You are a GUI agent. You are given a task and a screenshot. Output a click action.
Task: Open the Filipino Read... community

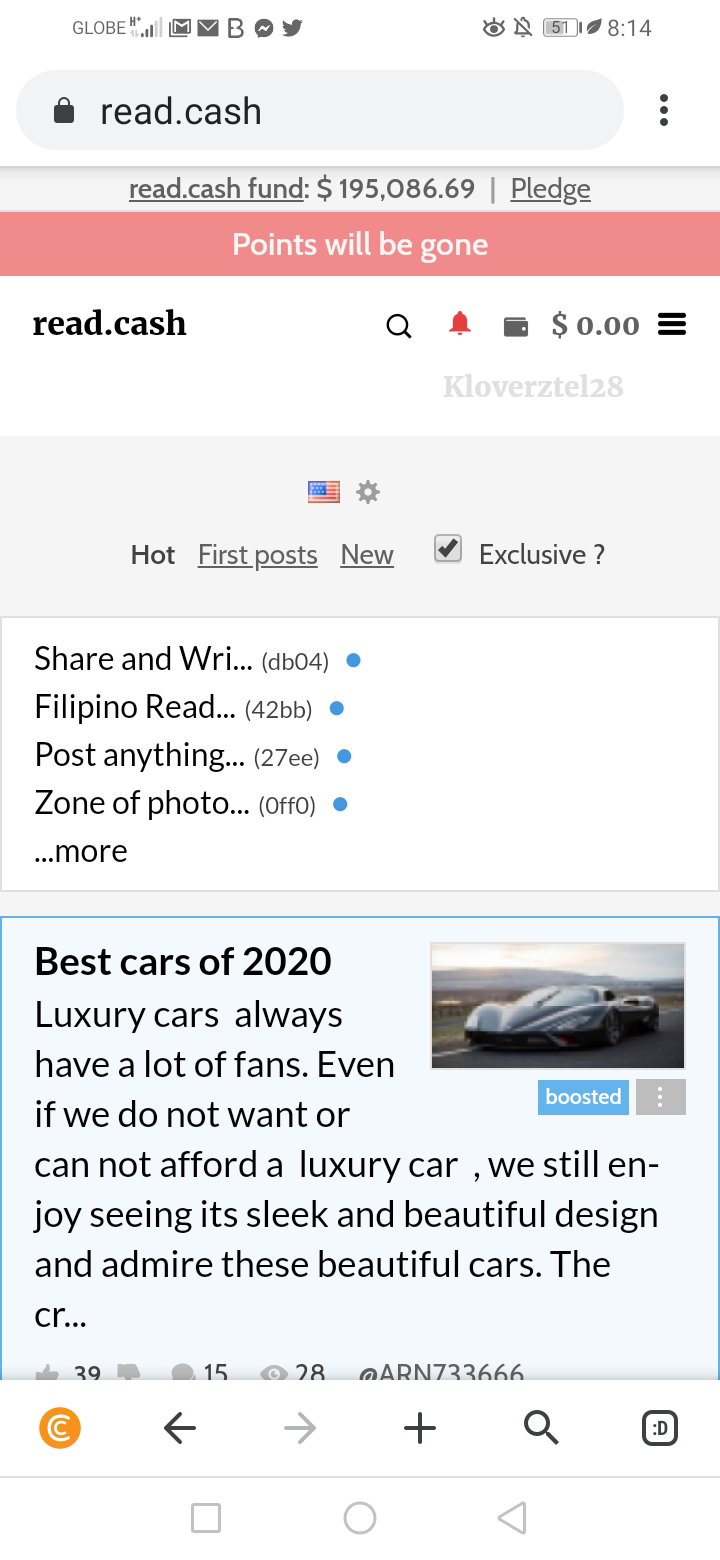point(135,708)
